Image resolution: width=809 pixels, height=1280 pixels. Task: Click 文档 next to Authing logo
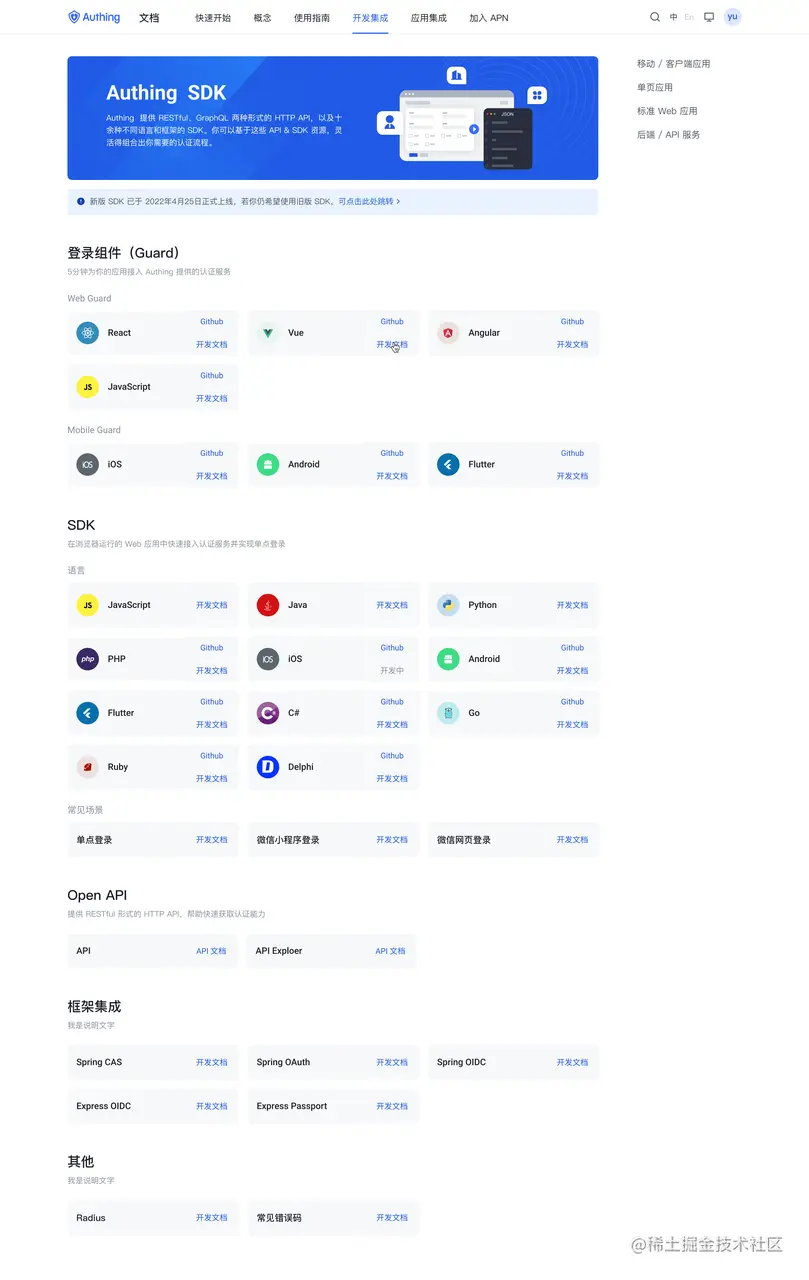[x=149, y=18]
